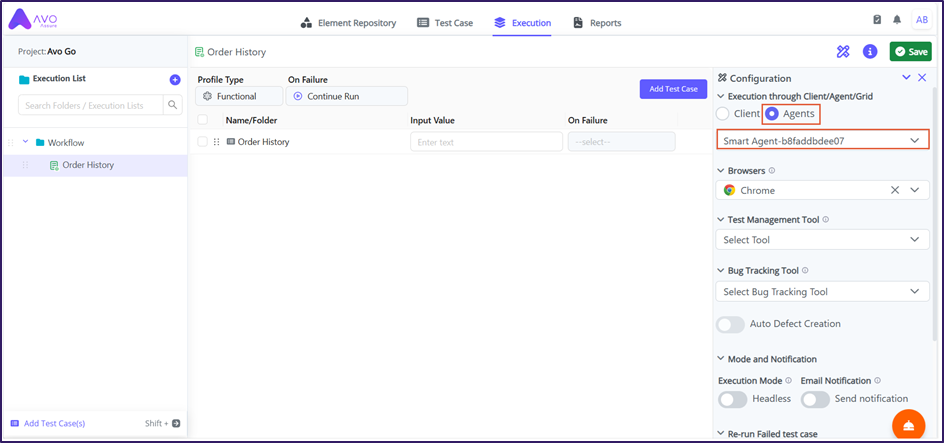Open the info icon next to Save

(870, 52)
